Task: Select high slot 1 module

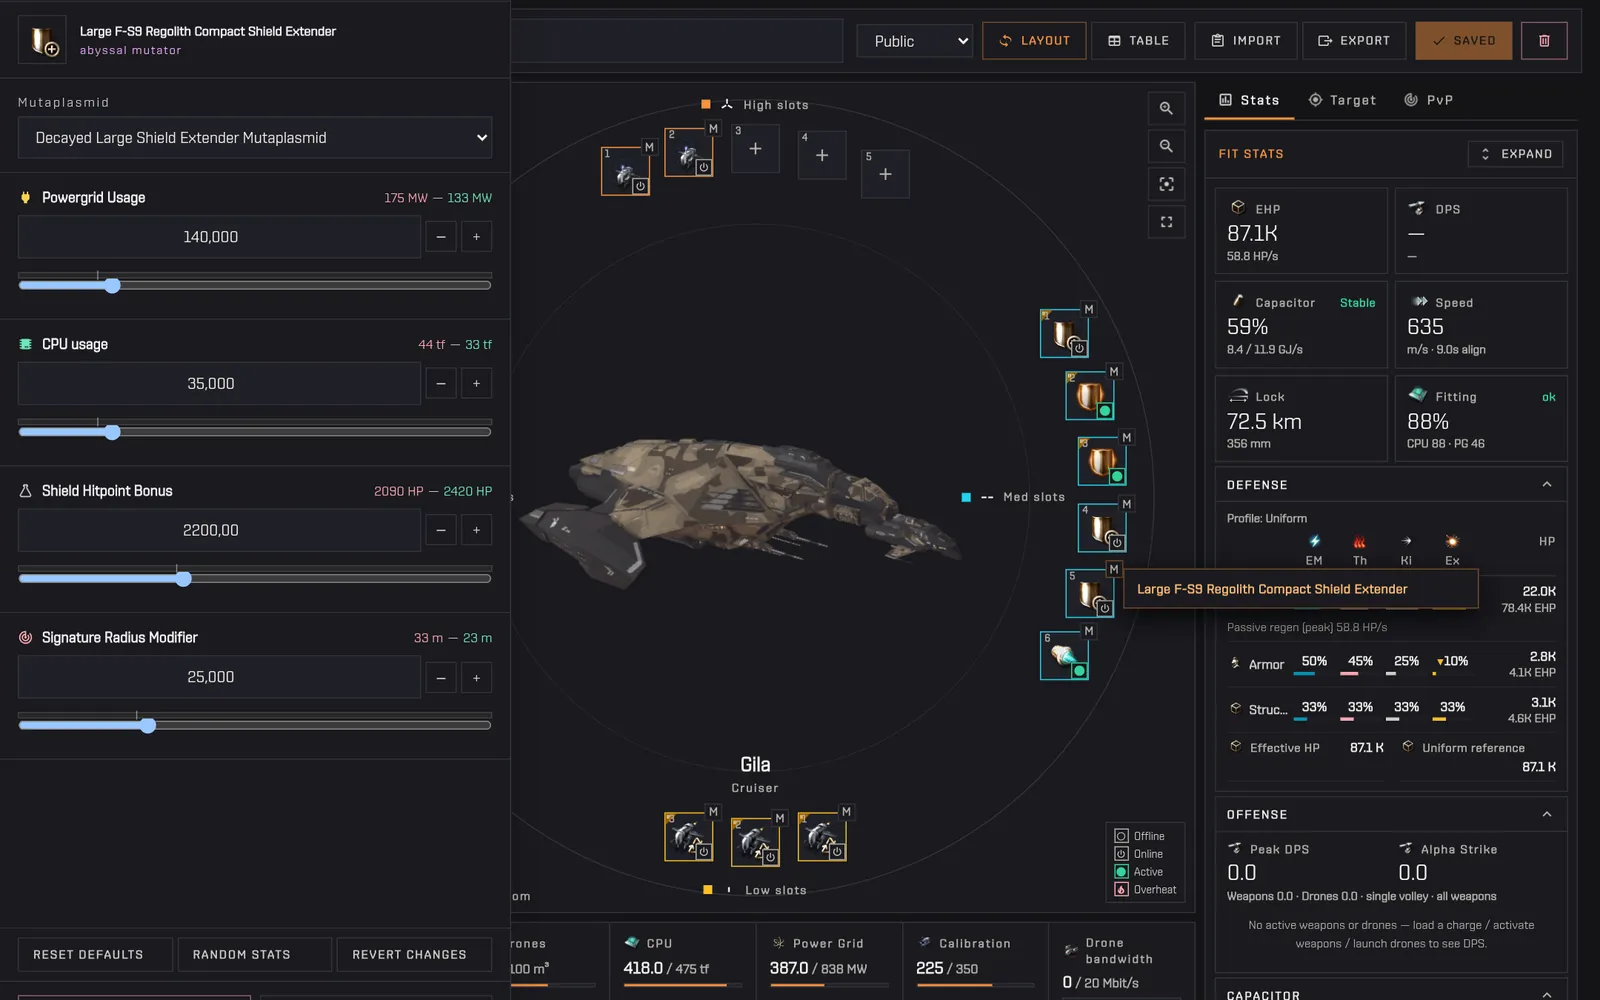Action: 625,171
